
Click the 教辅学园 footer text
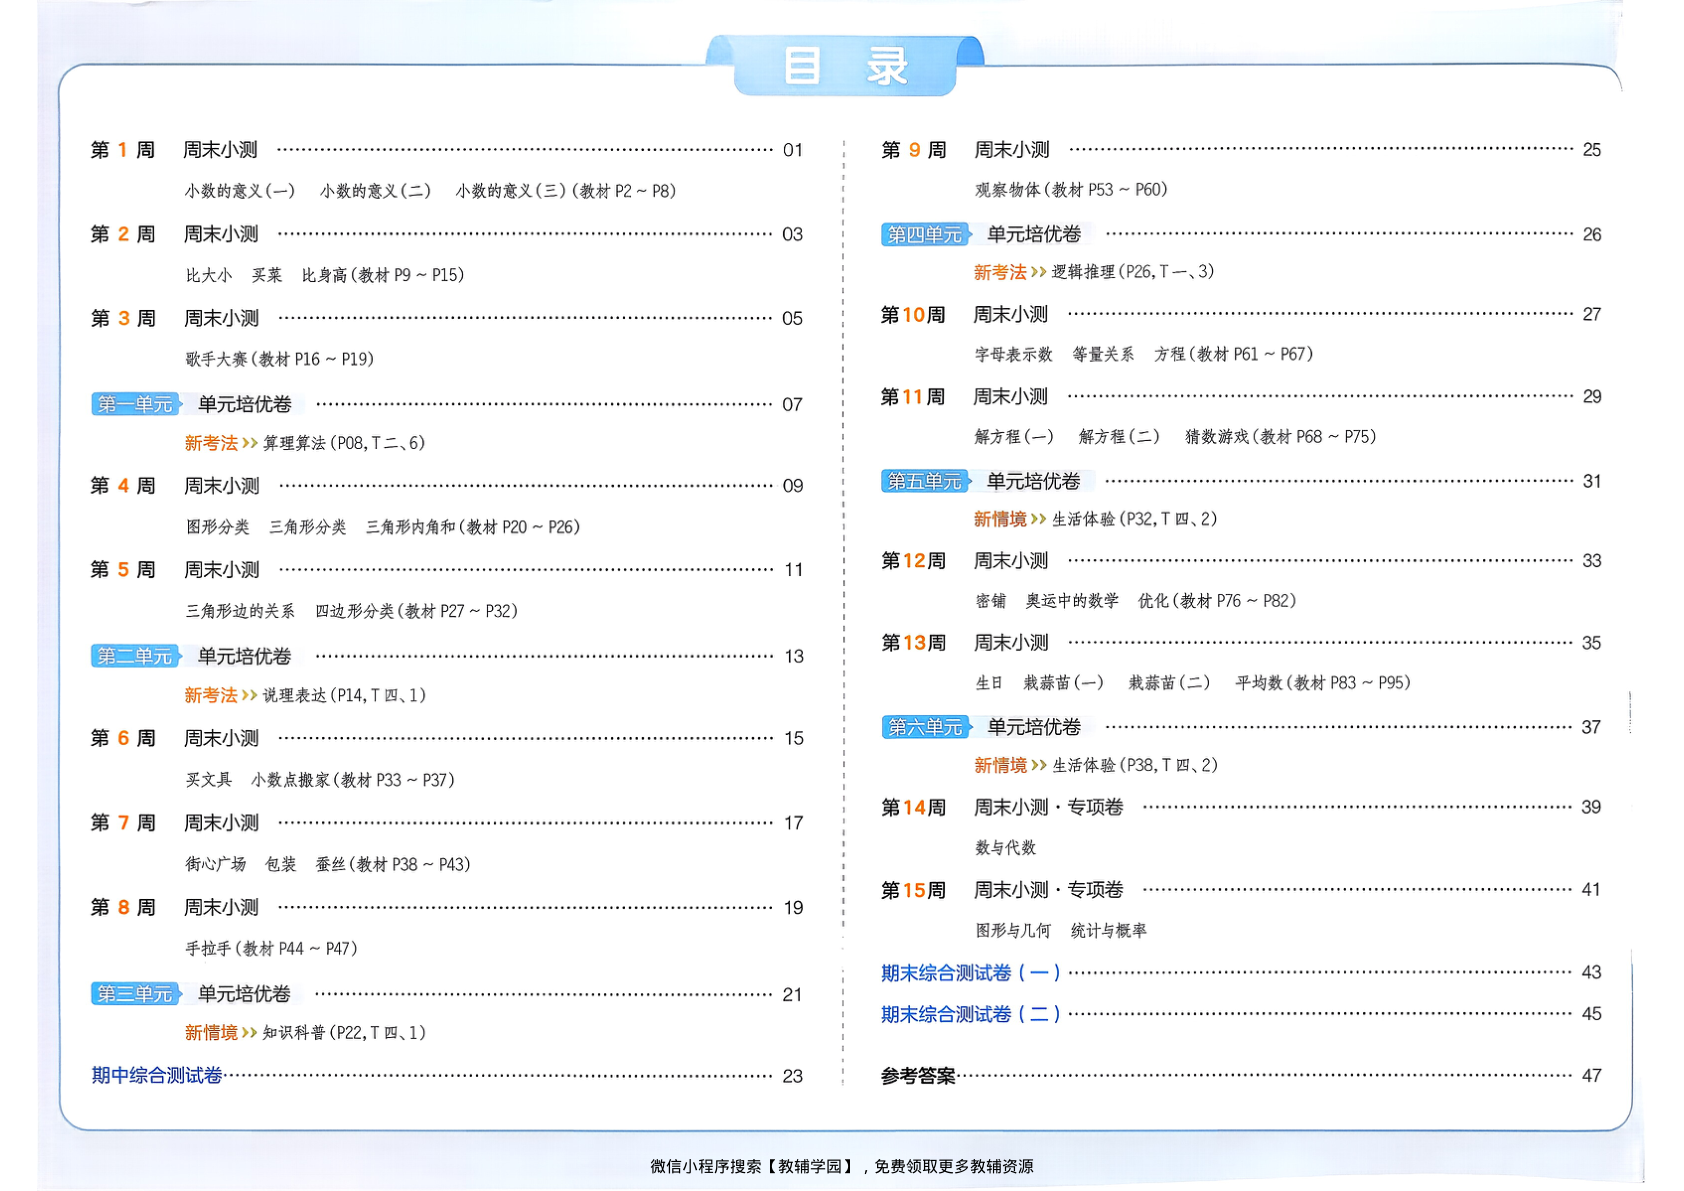tap(810, 1166)
